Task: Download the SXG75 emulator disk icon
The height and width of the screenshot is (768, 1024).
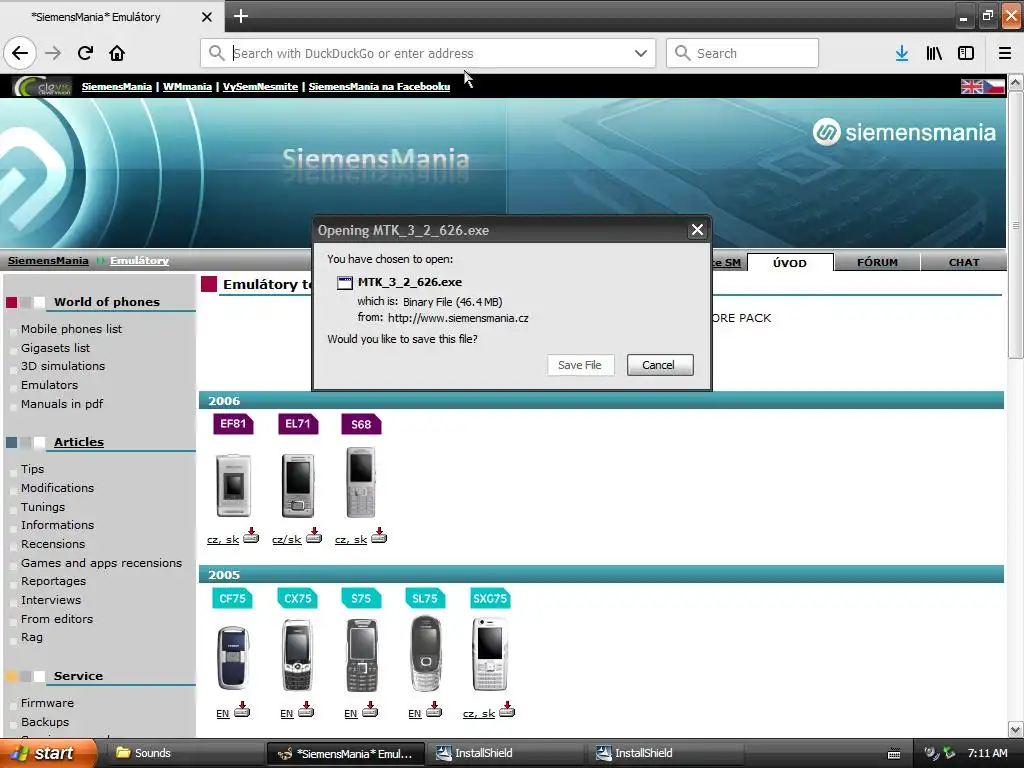Action: (x=507, y=709)
